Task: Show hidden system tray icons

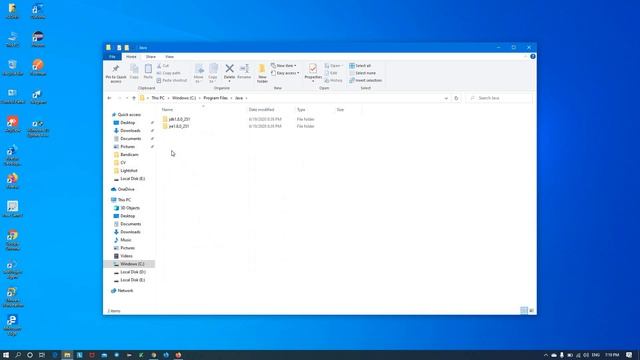Action: [x=546, y=355]
